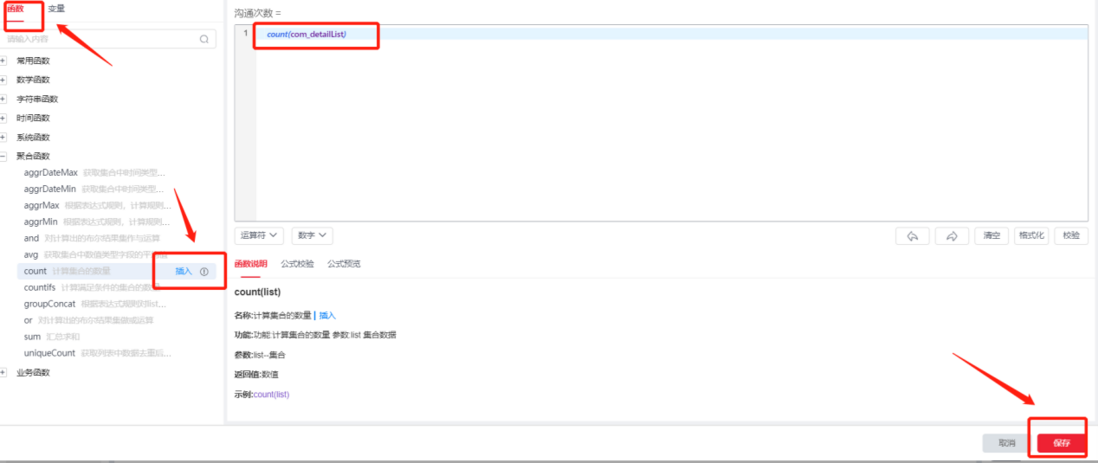This screenshot has width=1098, height=463.
Task: Click 插入 link on the count row
Action: pos(183,271)
